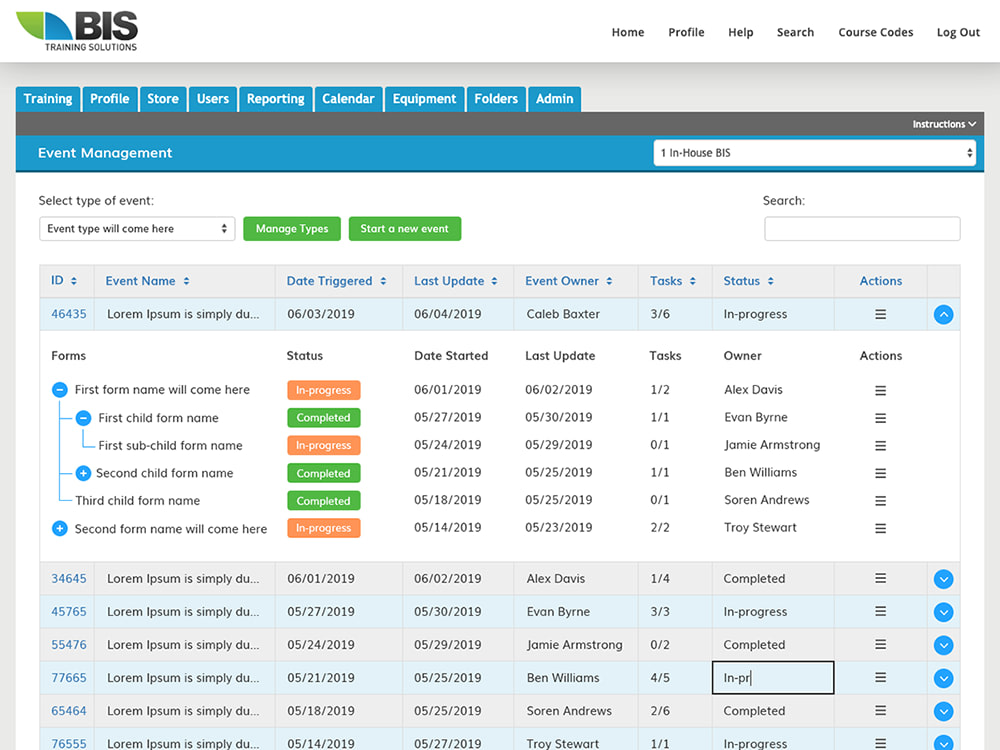
Task: Expand event 65464 row details
Action: [943, 711]
